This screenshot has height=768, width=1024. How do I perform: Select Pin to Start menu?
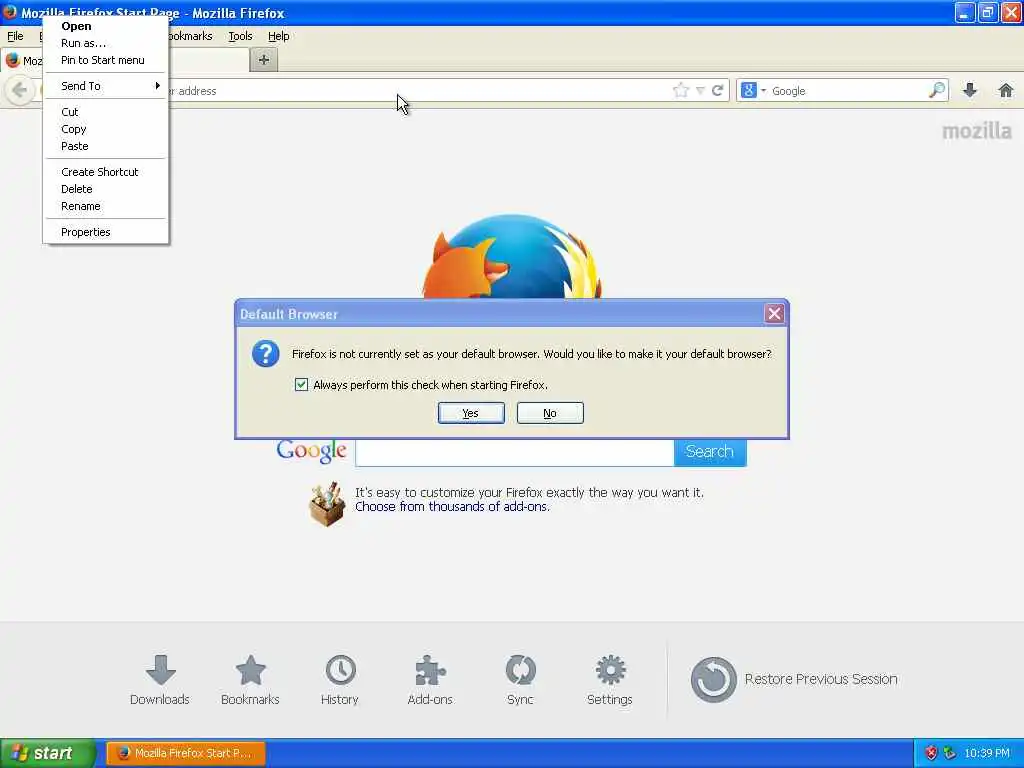coord(106,60)
